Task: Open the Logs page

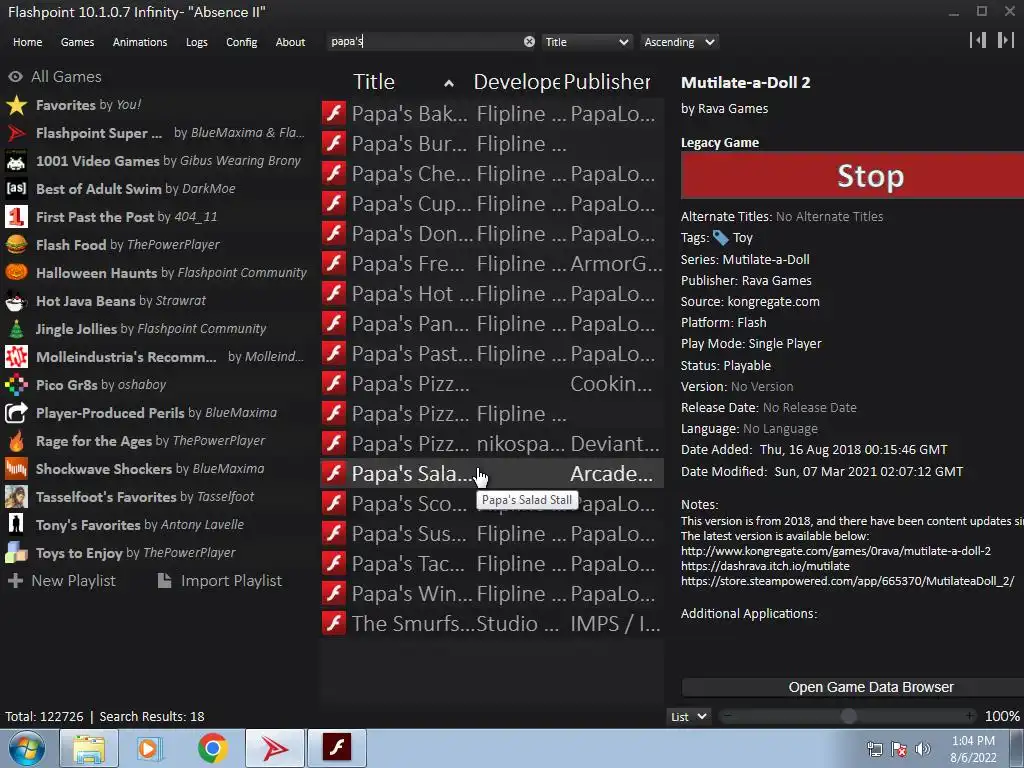Action: [x=197, y=42]
